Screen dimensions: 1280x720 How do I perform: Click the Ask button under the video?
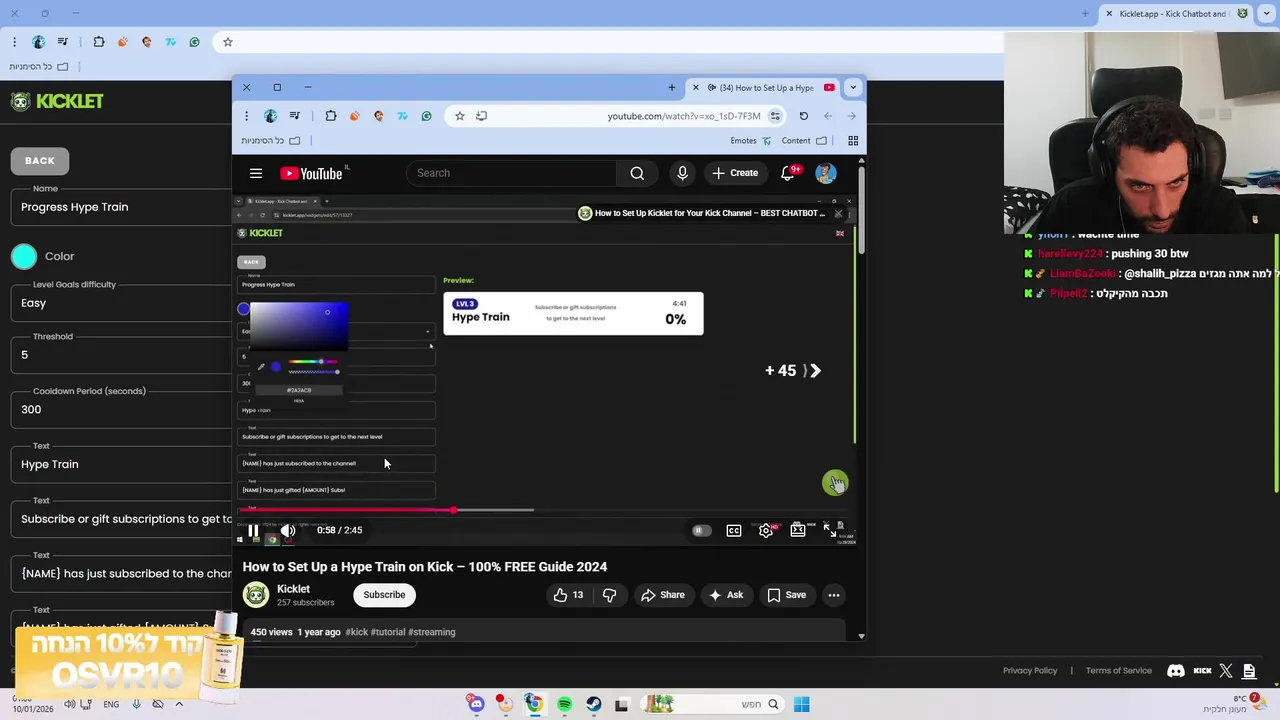[x=726, y=595]
